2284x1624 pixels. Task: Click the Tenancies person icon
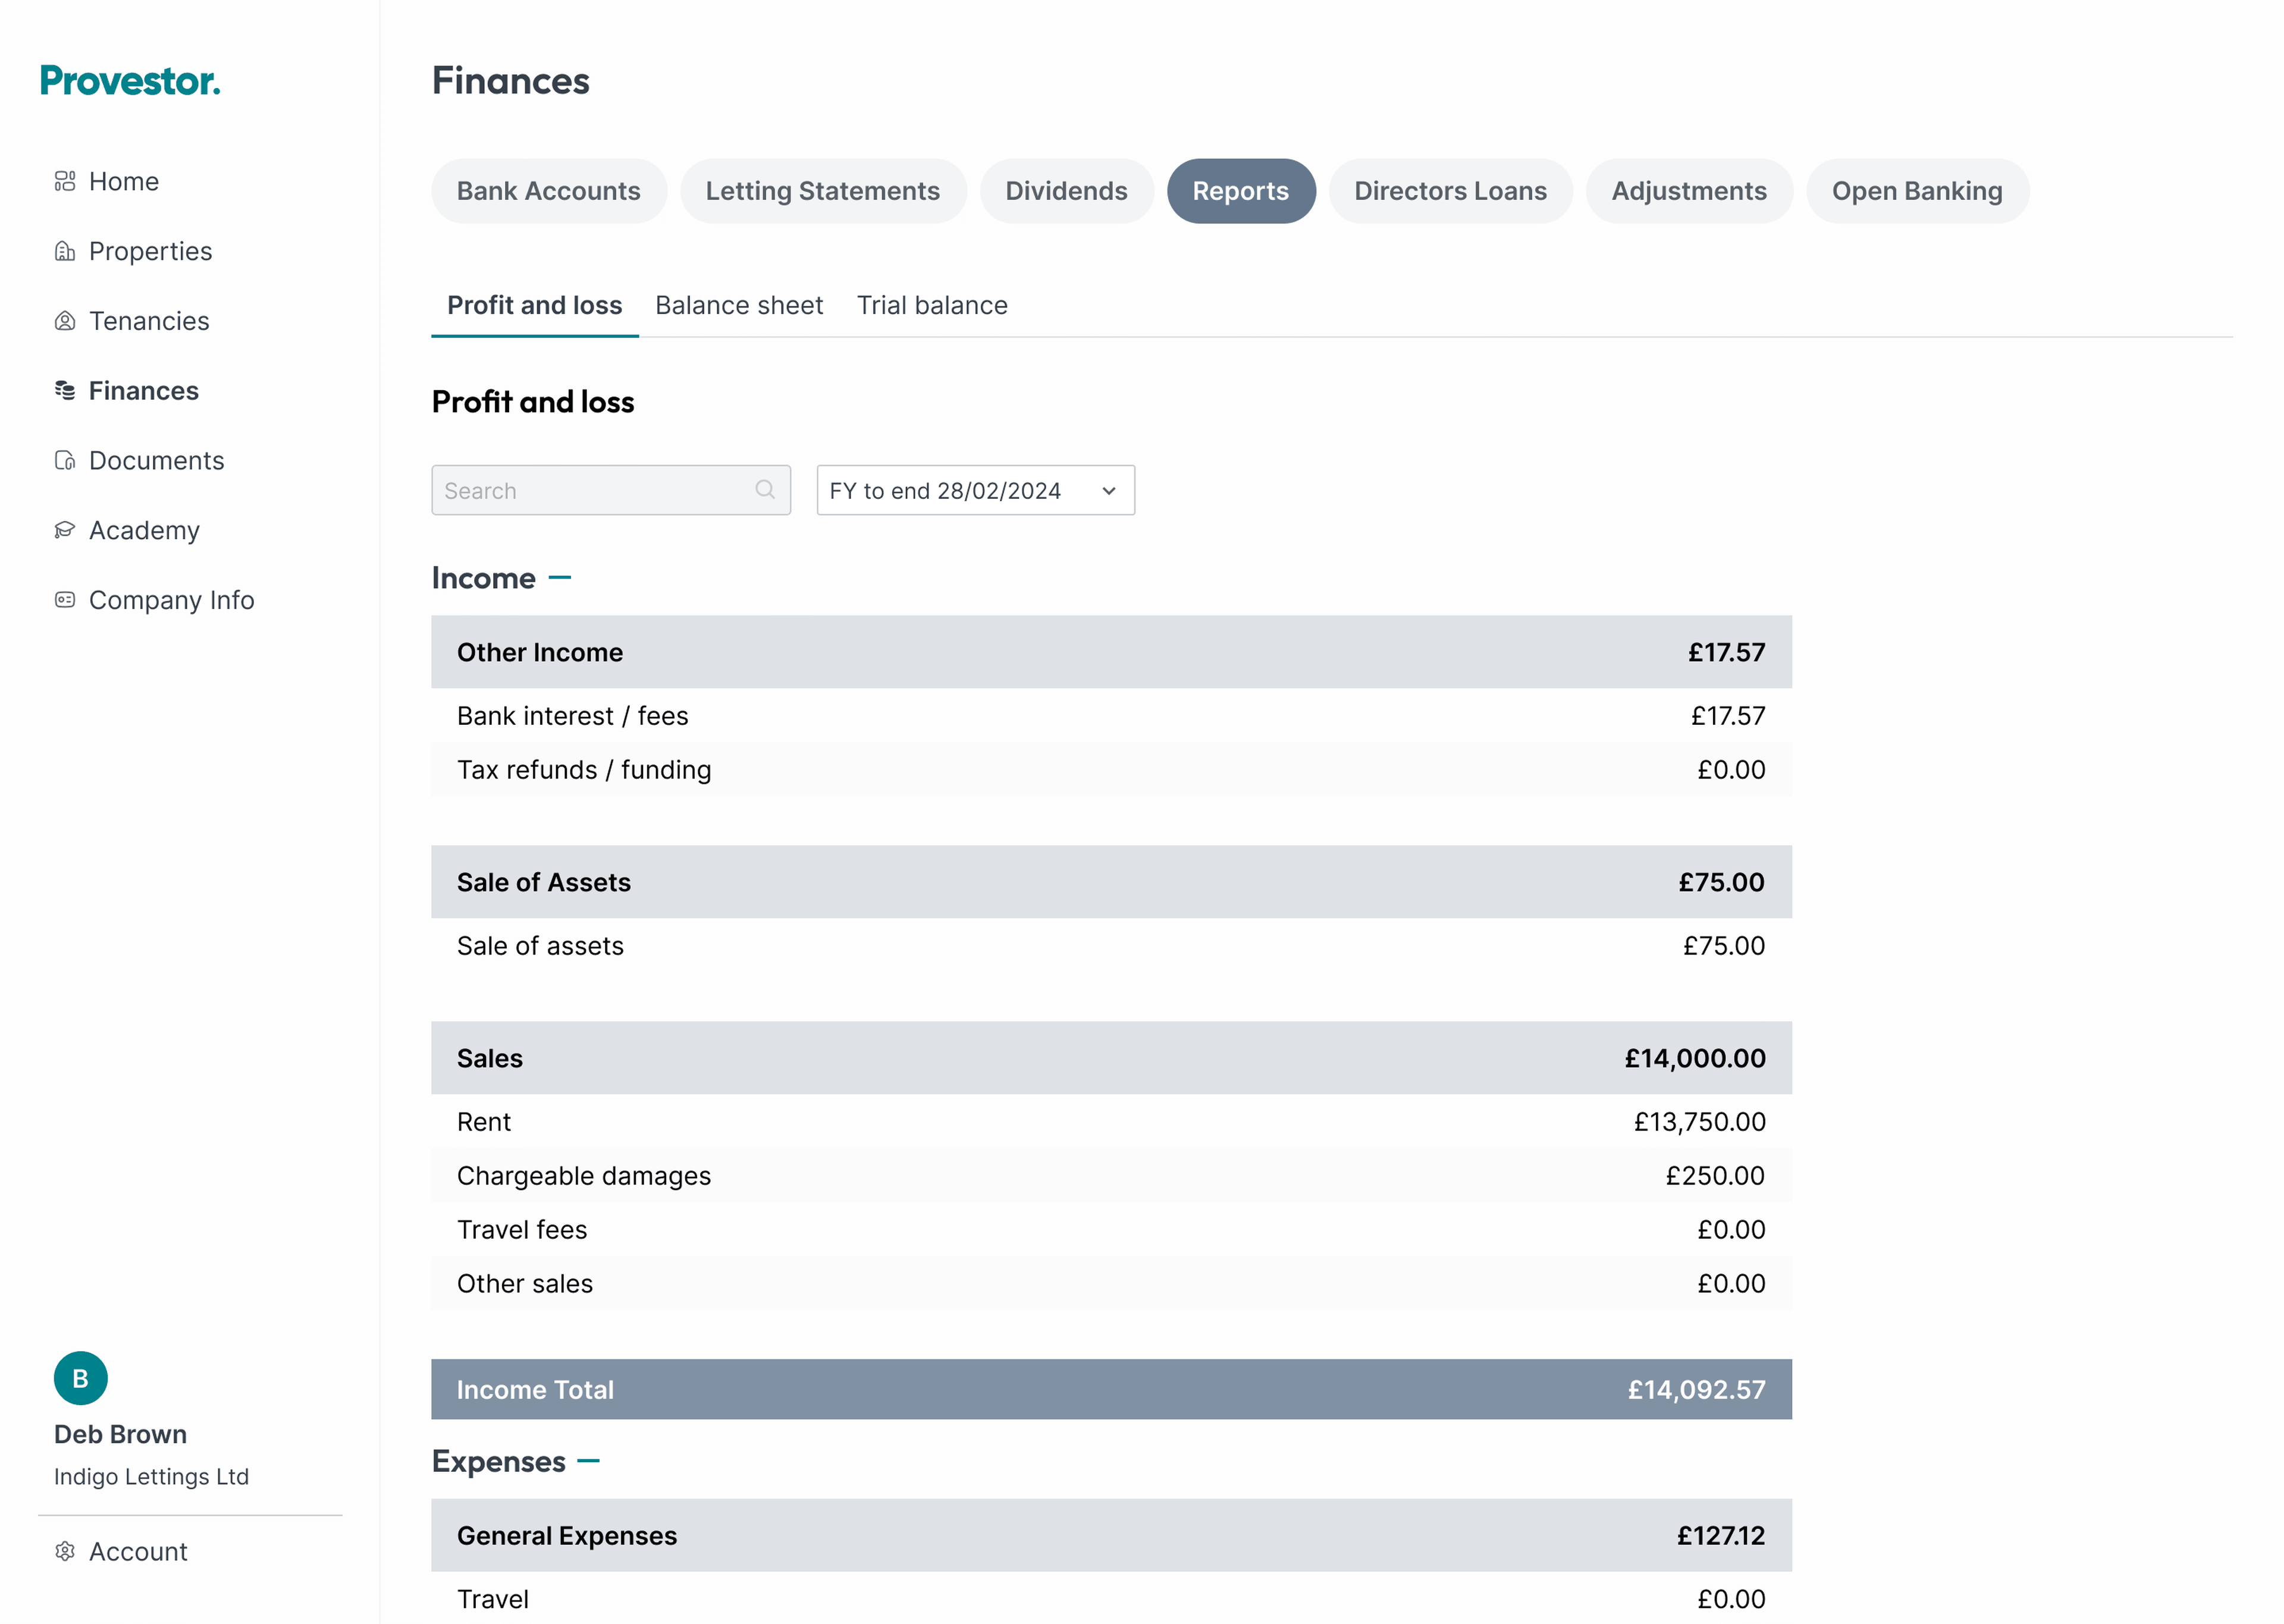tap(65, 321)
